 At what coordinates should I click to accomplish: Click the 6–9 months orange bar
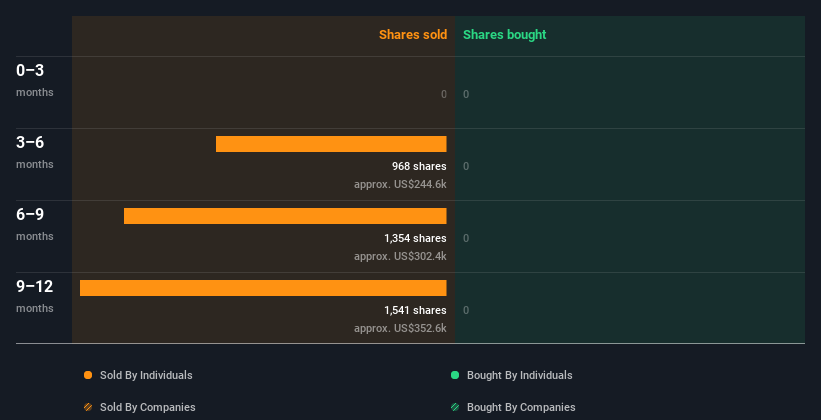285,216
